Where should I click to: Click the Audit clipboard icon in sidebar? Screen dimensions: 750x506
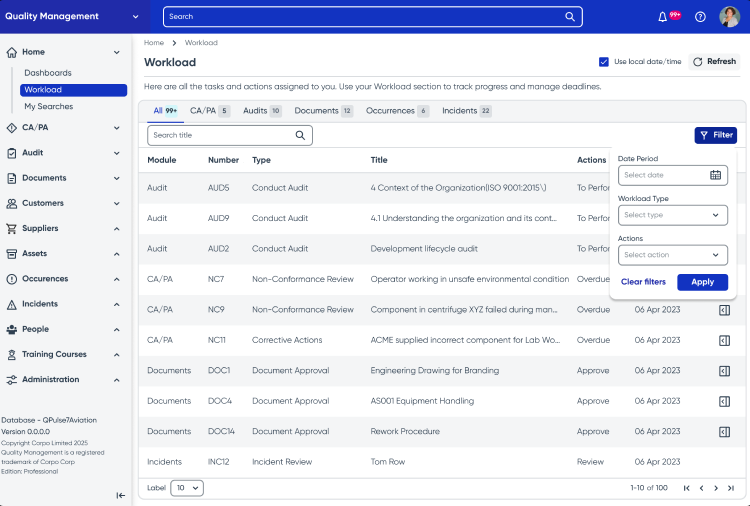point(11,153)
